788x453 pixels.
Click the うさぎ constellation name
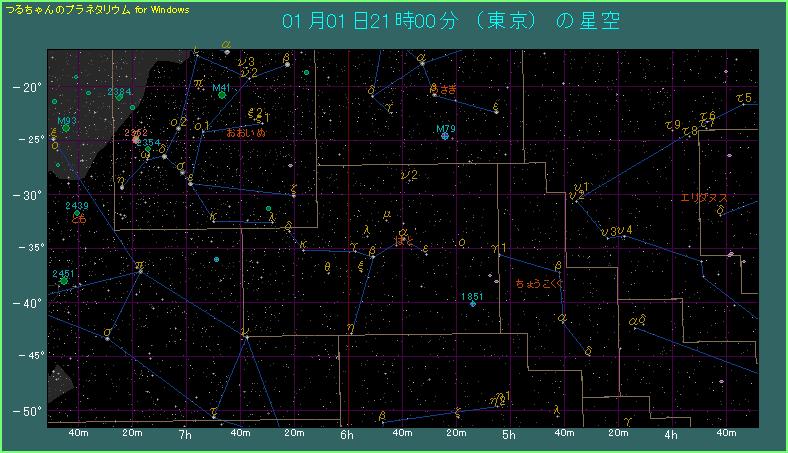click(x=442, y=90)
